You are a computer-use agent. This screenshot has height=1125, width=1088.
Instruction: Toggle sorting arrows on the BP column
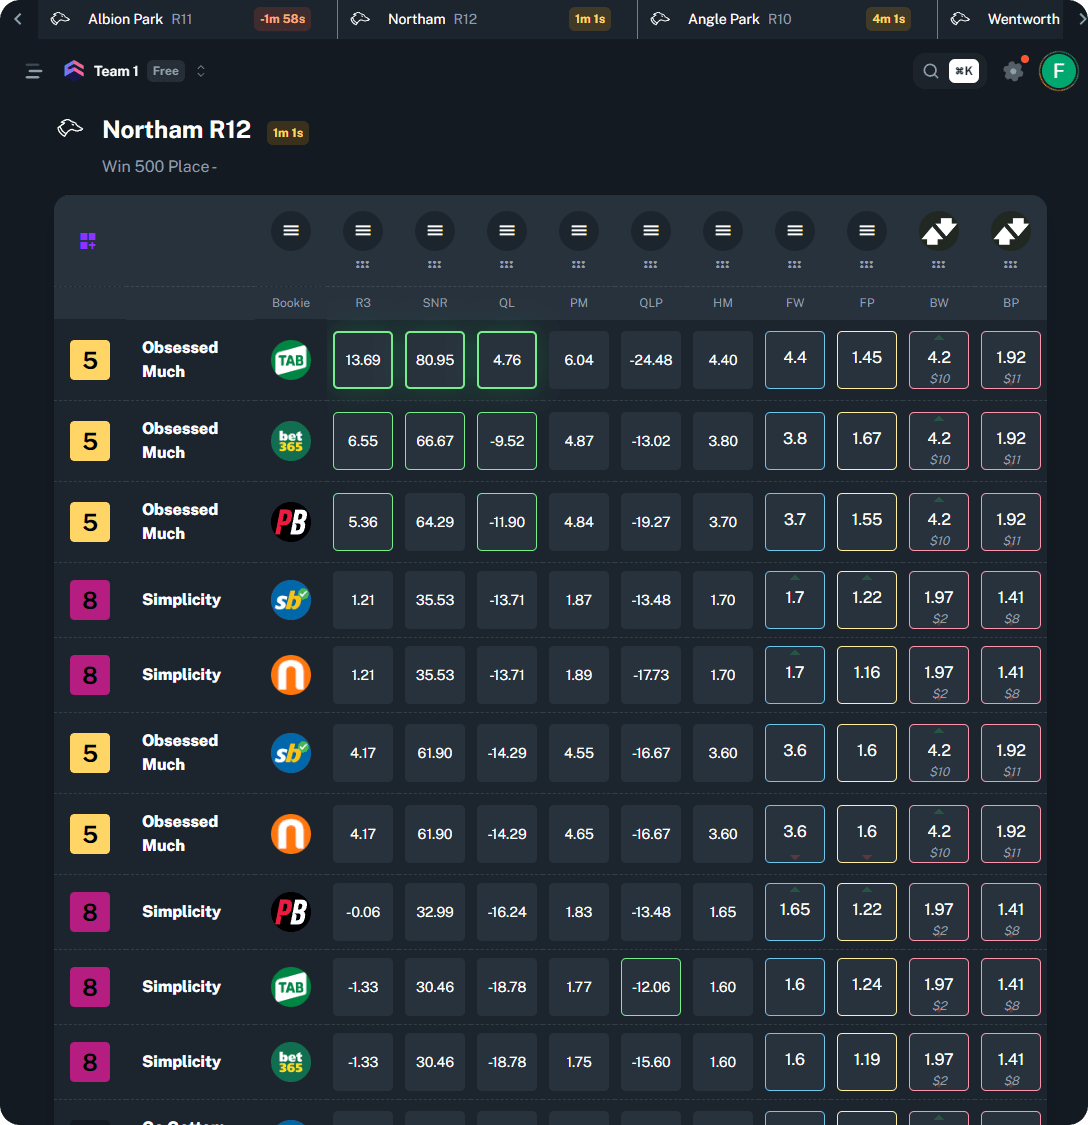coord(1010,231)
